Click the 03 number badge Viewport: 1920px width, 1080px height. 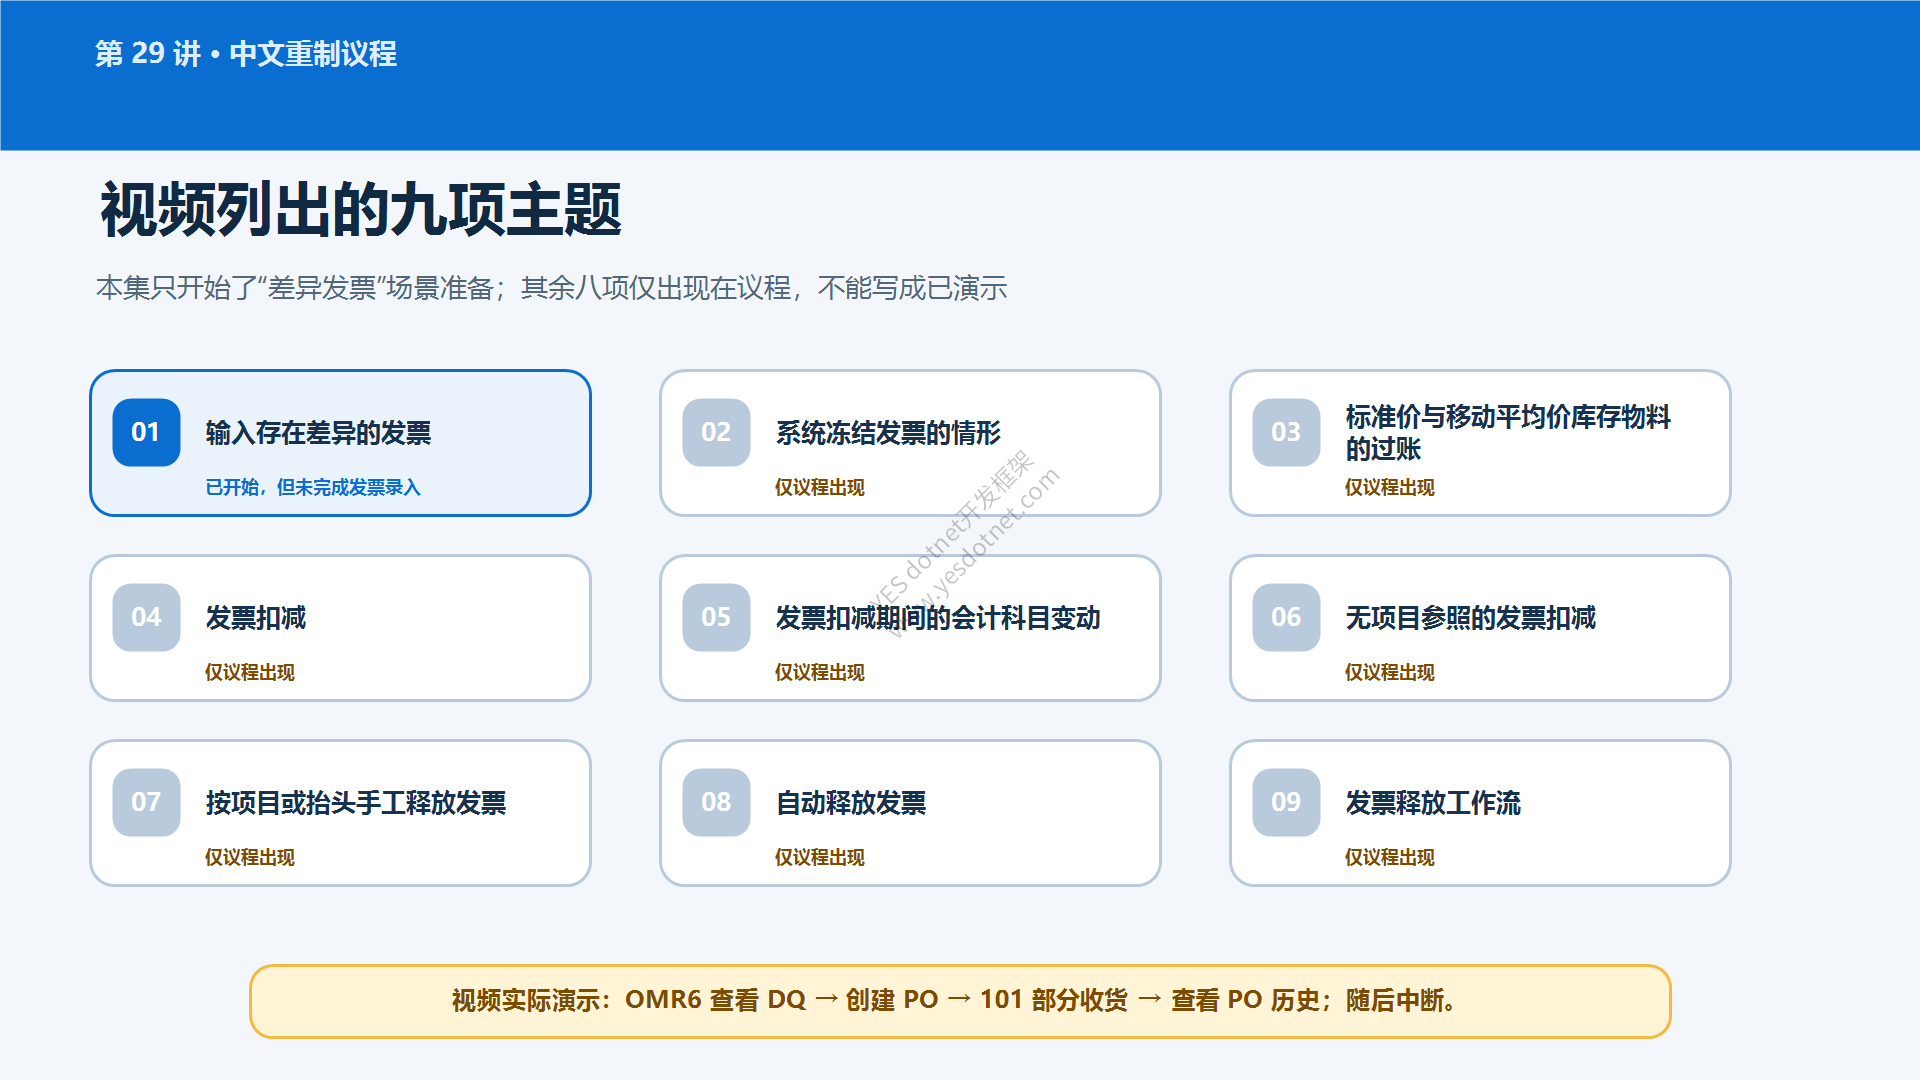click(1286, 432)
